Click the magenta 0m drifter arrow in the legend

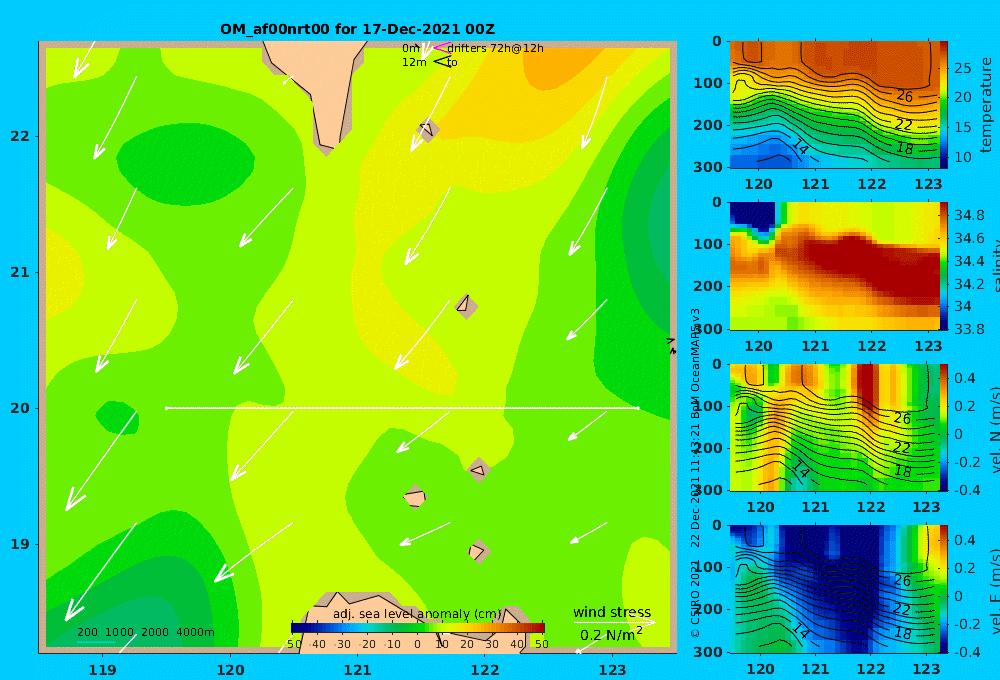point(442,47)
